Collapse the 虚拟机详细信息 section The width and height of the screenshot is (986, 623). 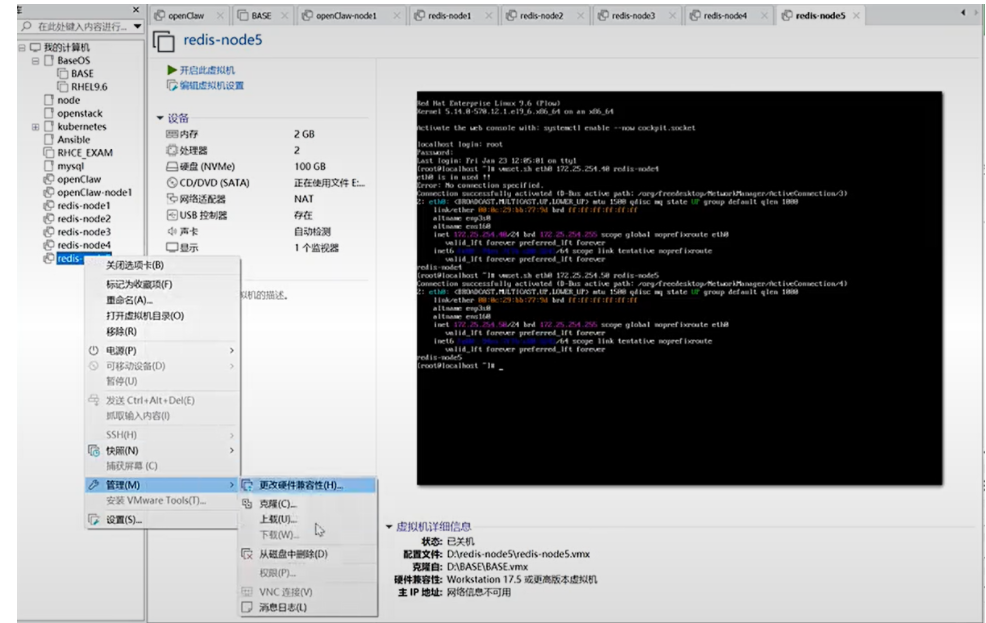(389, 527)
